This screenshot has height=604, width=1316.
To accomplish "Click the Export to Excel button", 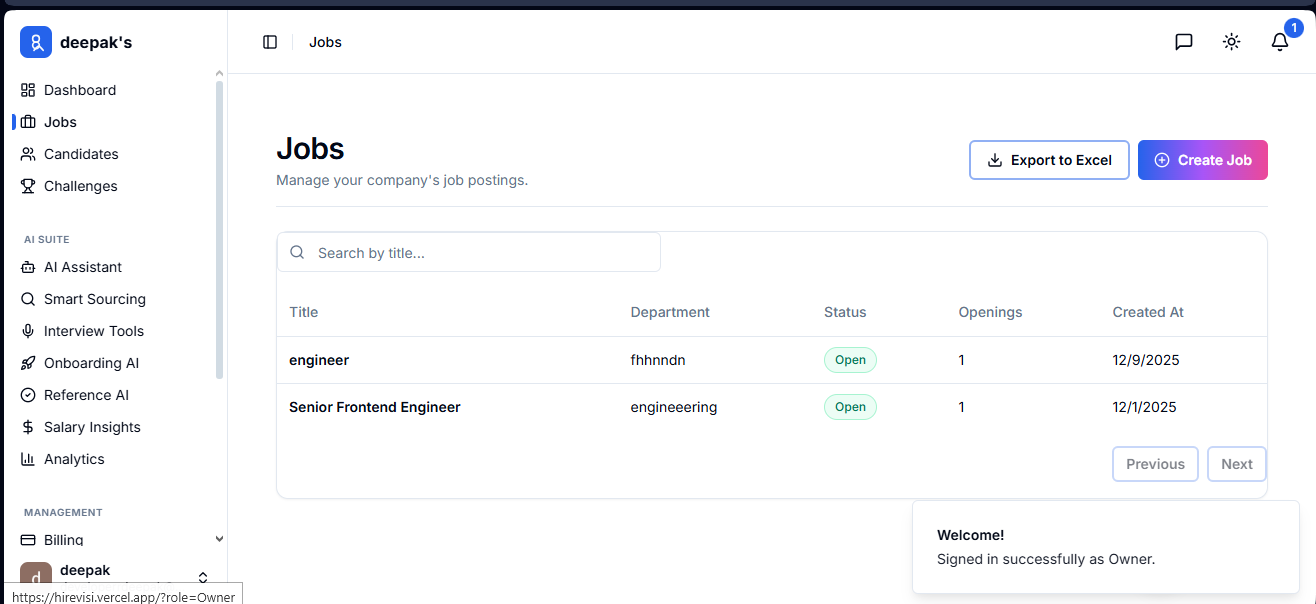I will coord(1049,160).
